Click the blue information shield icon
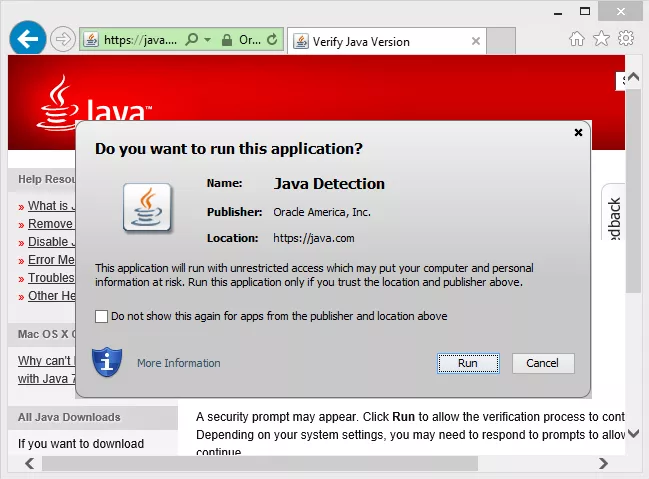649x479 pixels. pyautogui.click(x=107, y=362)
